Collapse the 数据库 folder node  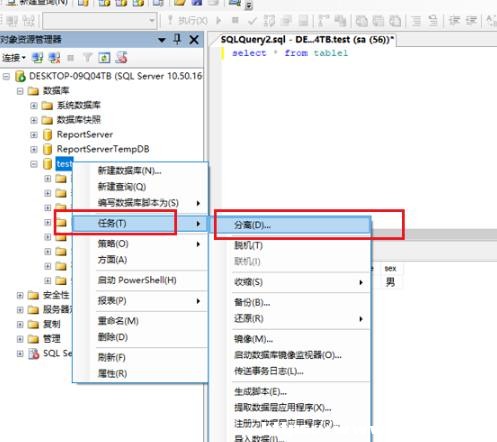[20, 91]
